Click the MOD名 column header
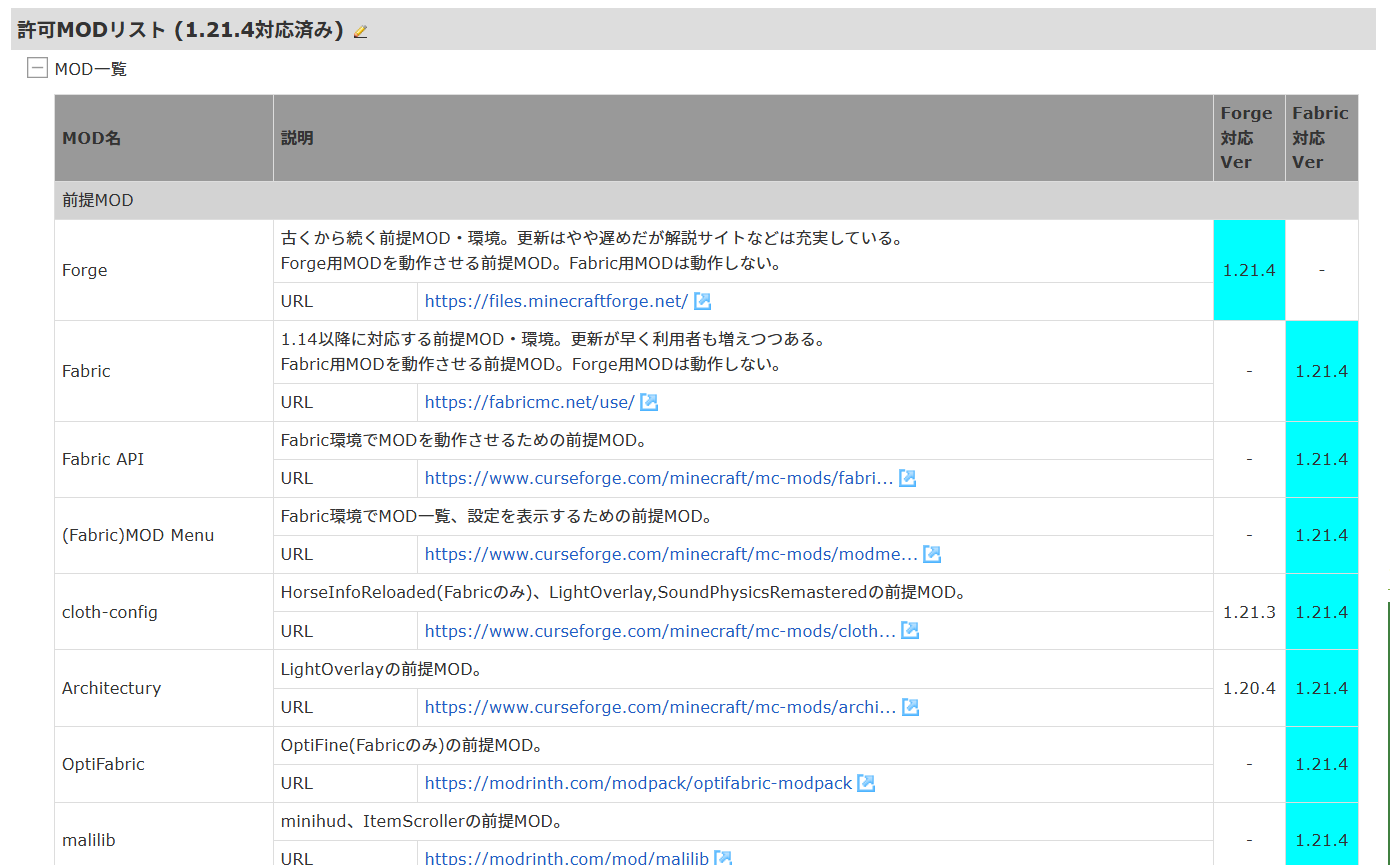The height and width of the screenshot is (865, 1390). click(x=164, y=138)
